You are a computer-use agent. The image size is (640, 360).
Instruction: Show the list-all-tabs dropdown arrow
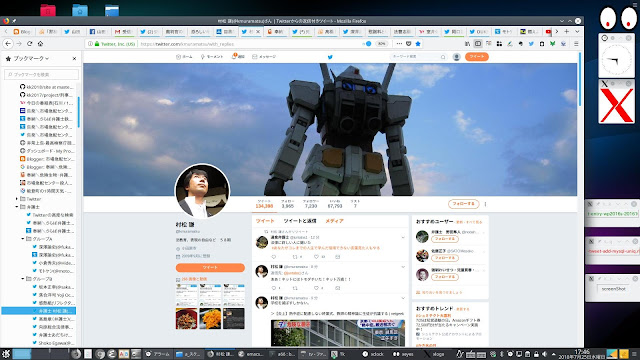[577, 31]
